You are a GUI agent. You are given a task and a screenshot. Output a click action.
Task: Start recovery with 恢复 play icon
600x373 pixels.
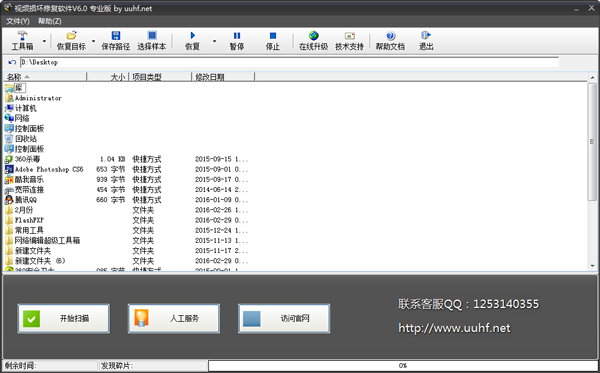click(192, 36)
